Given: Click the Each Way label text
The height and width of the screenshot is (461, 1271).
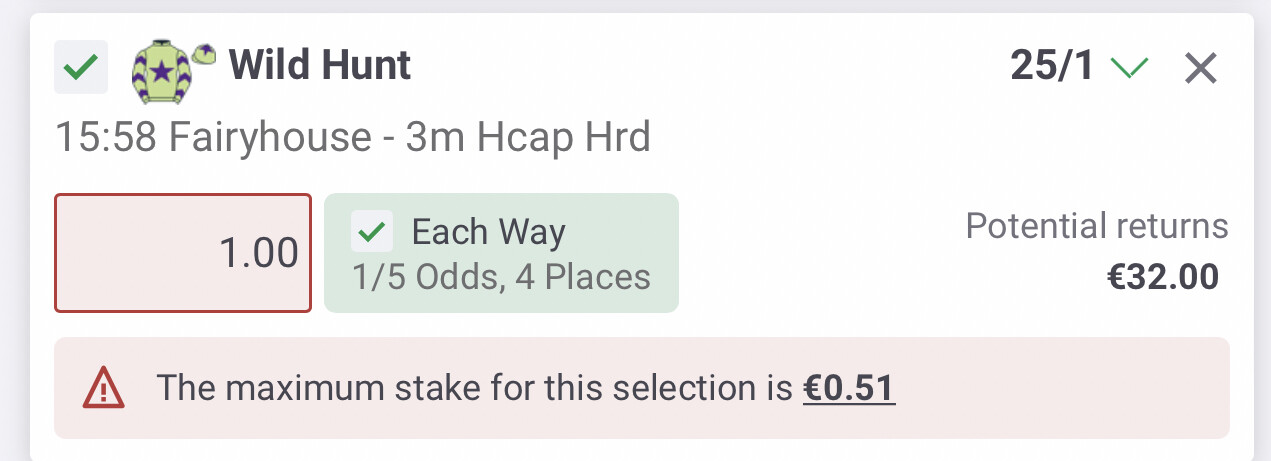Looking at the screenshot, I should (x=489, y=232).
